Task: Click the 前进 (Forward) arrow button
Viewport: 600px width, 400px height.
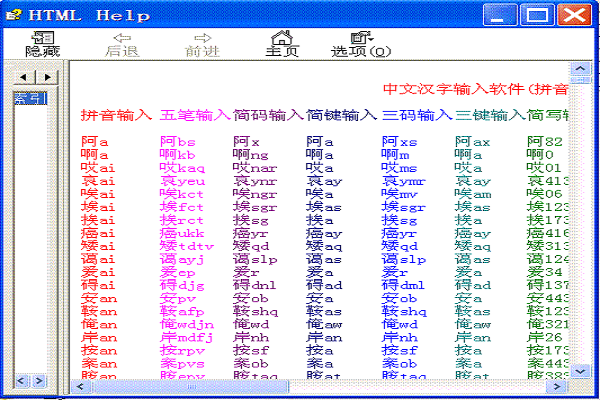Action: [202, 44]
